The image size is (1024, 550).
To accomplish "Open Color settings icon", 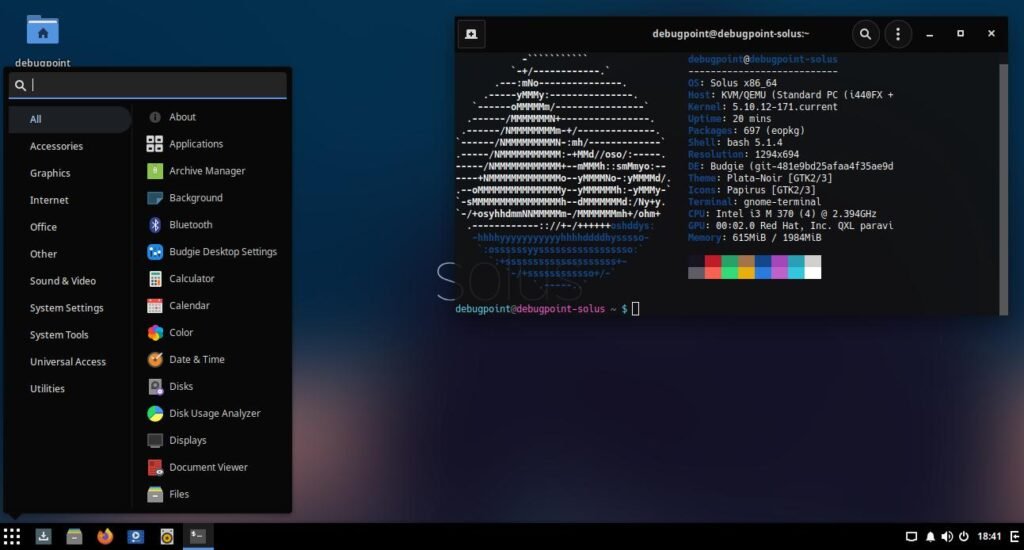I will (x=155, y=332).
